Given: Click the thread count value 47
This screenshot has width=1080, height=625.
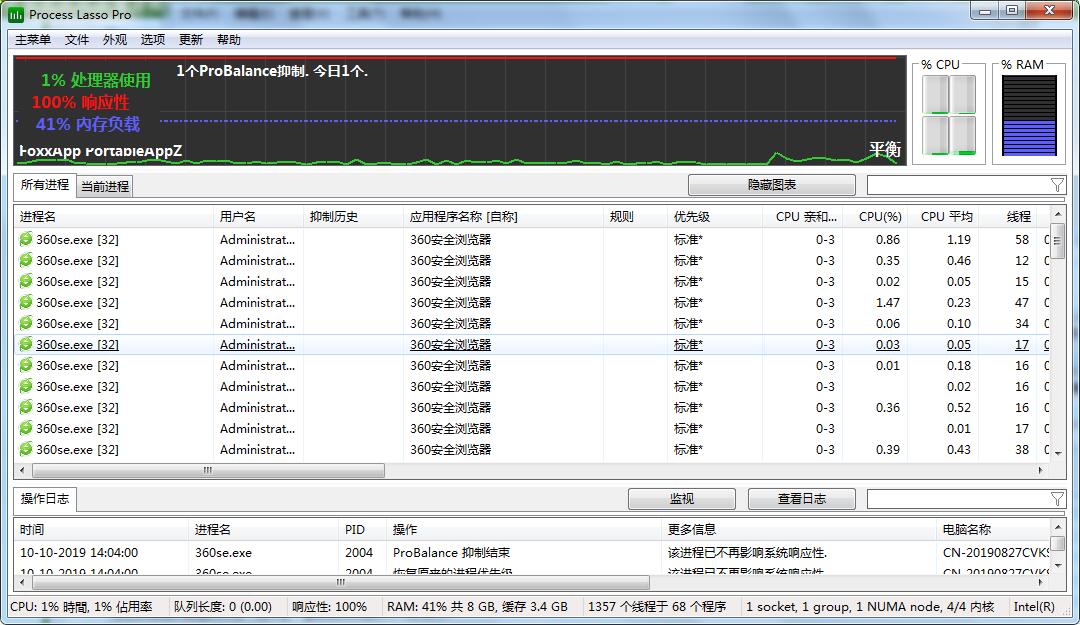Looking at the screenshot, I should click(1021, 302).
